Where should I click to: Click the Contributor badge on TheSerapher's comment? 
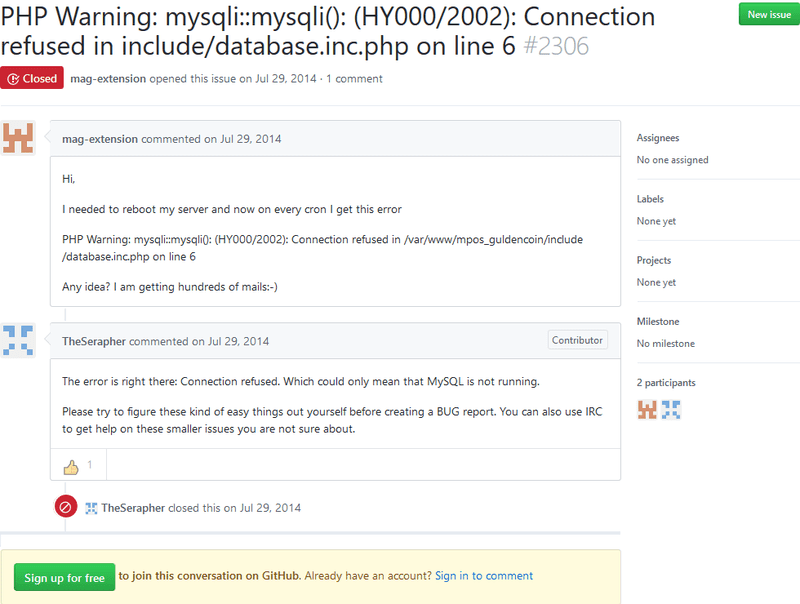tap(577, 340)
